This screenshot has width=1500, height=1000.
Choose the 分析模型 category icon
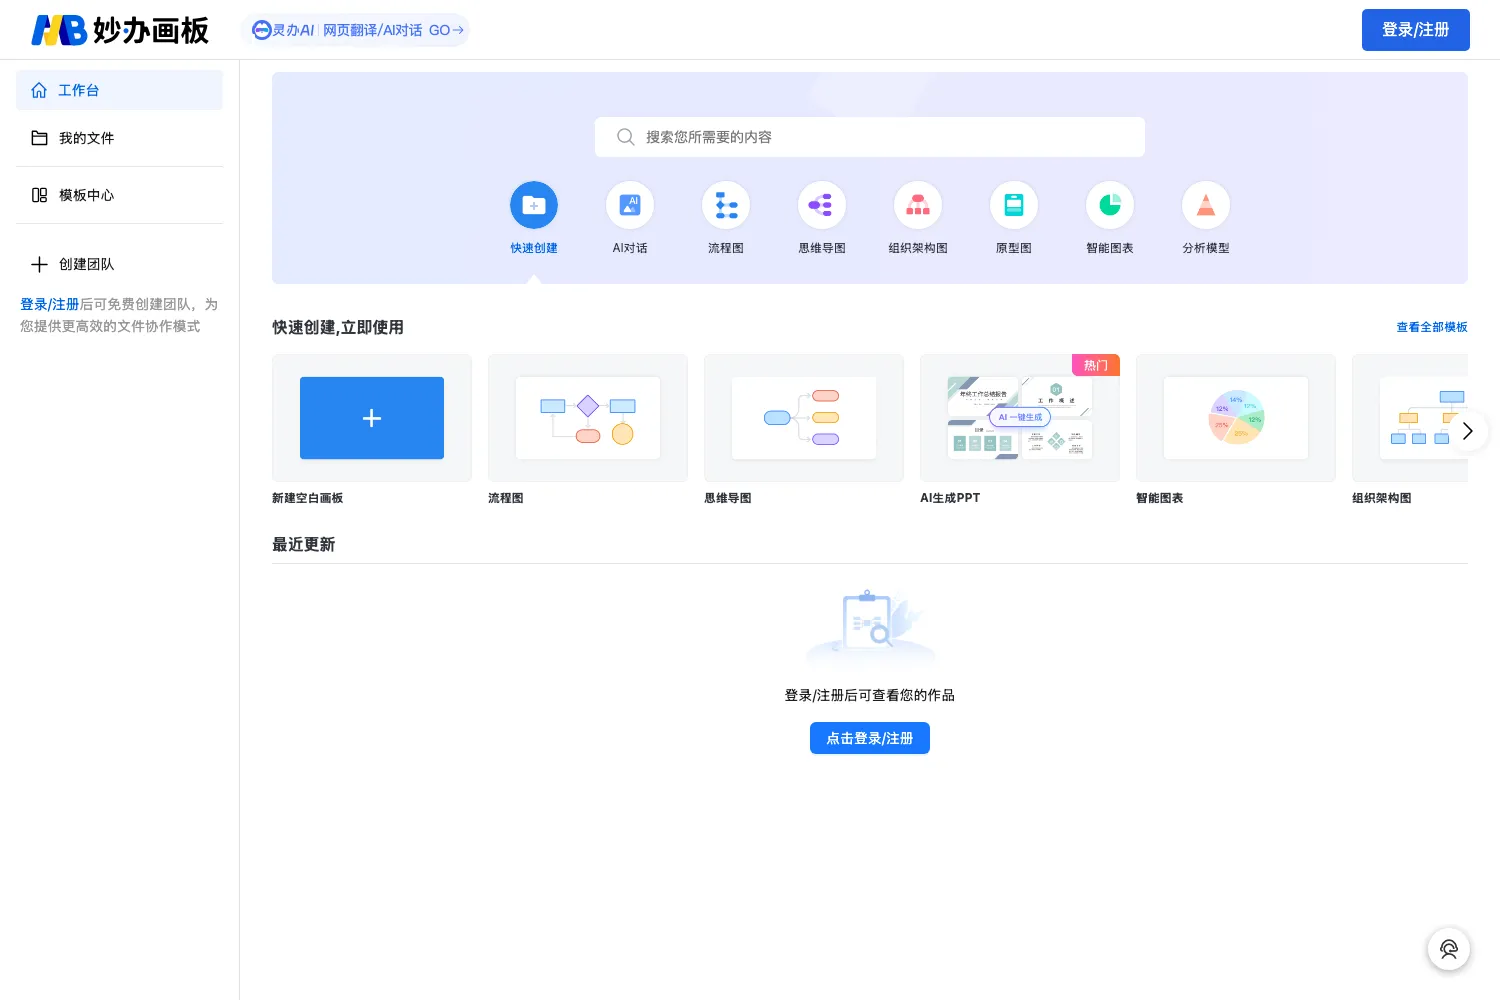point(1206,206)
